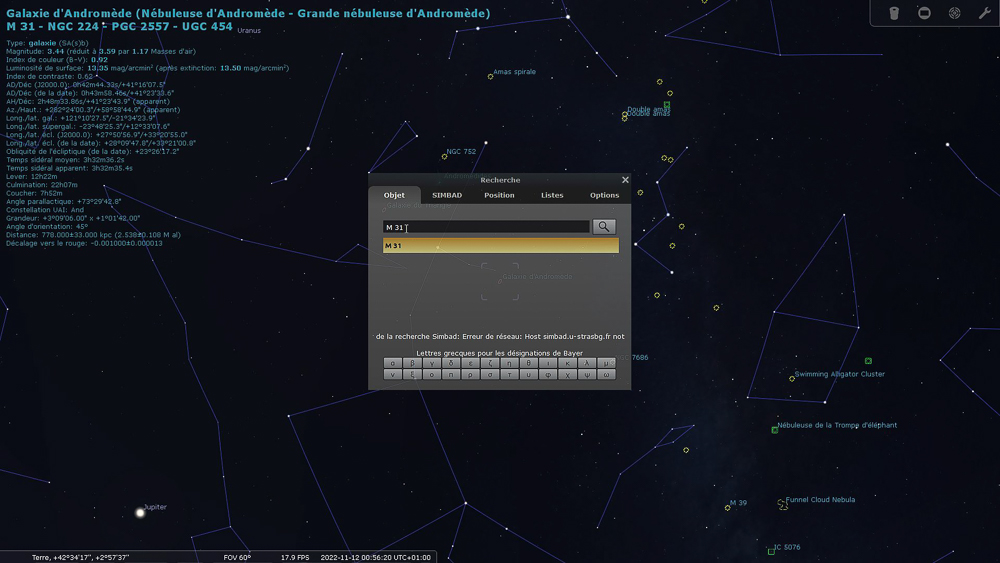Screen dimensions: 1000x563
Task: Insert Greek letter beta β
Action: pyautogui.click(x=412, y=363)
